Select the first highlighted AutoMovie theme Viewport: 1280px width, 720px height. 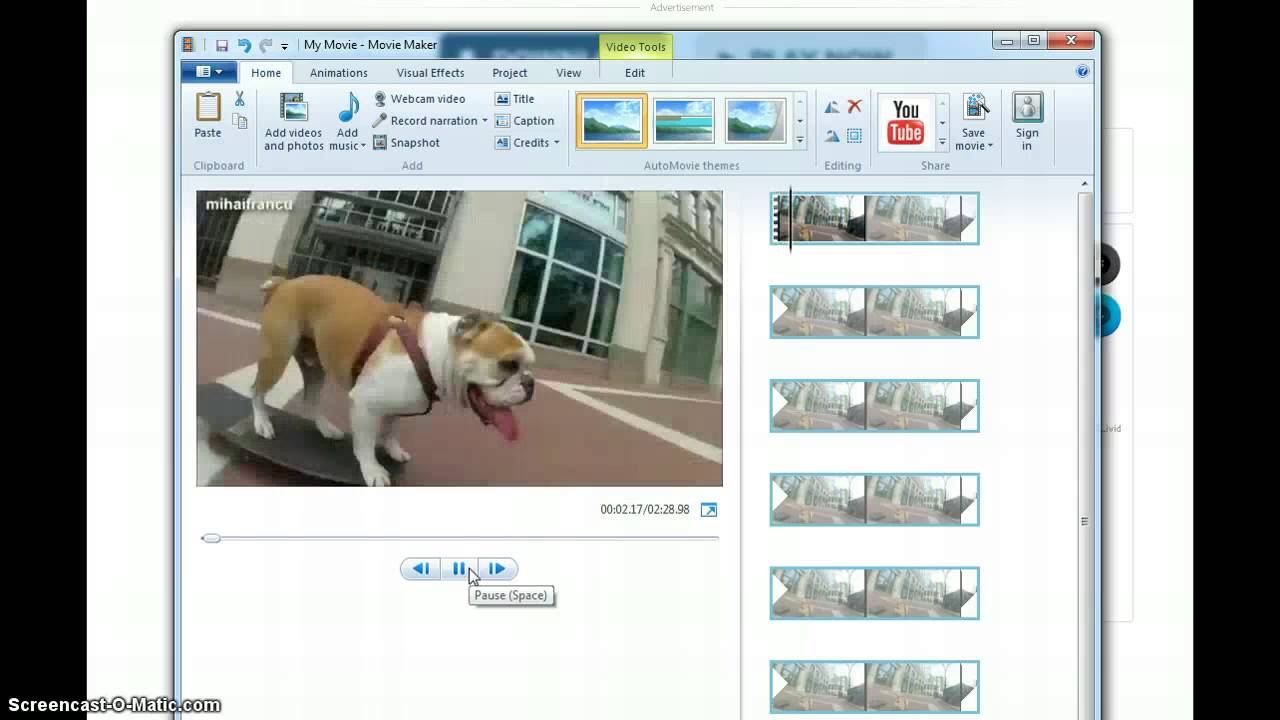(612, 121)
